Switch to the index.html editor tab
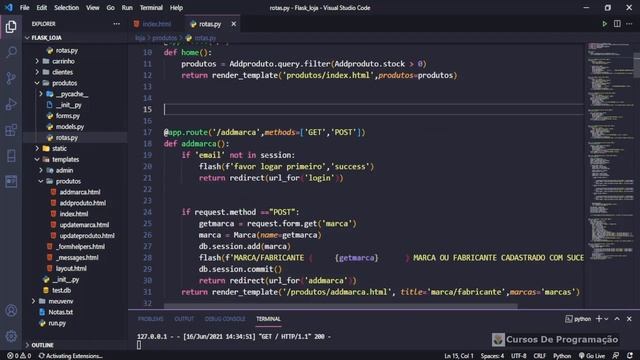This screenshot has height=360, width=640. pyautogui.click(x=156, y=24)
